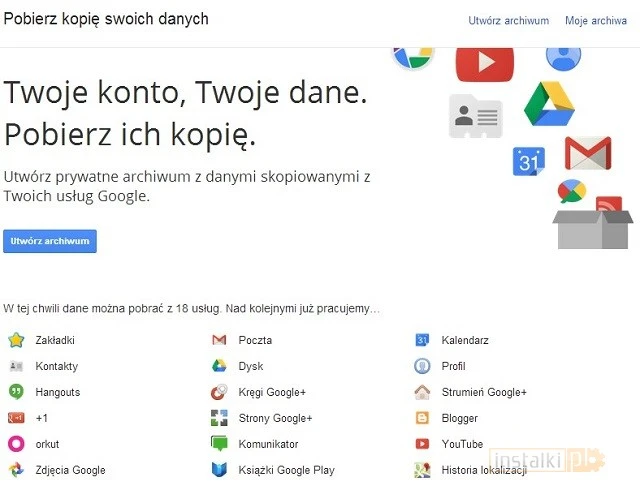Click the Zakładki label
Screen dimensions: 640x503
55,340
